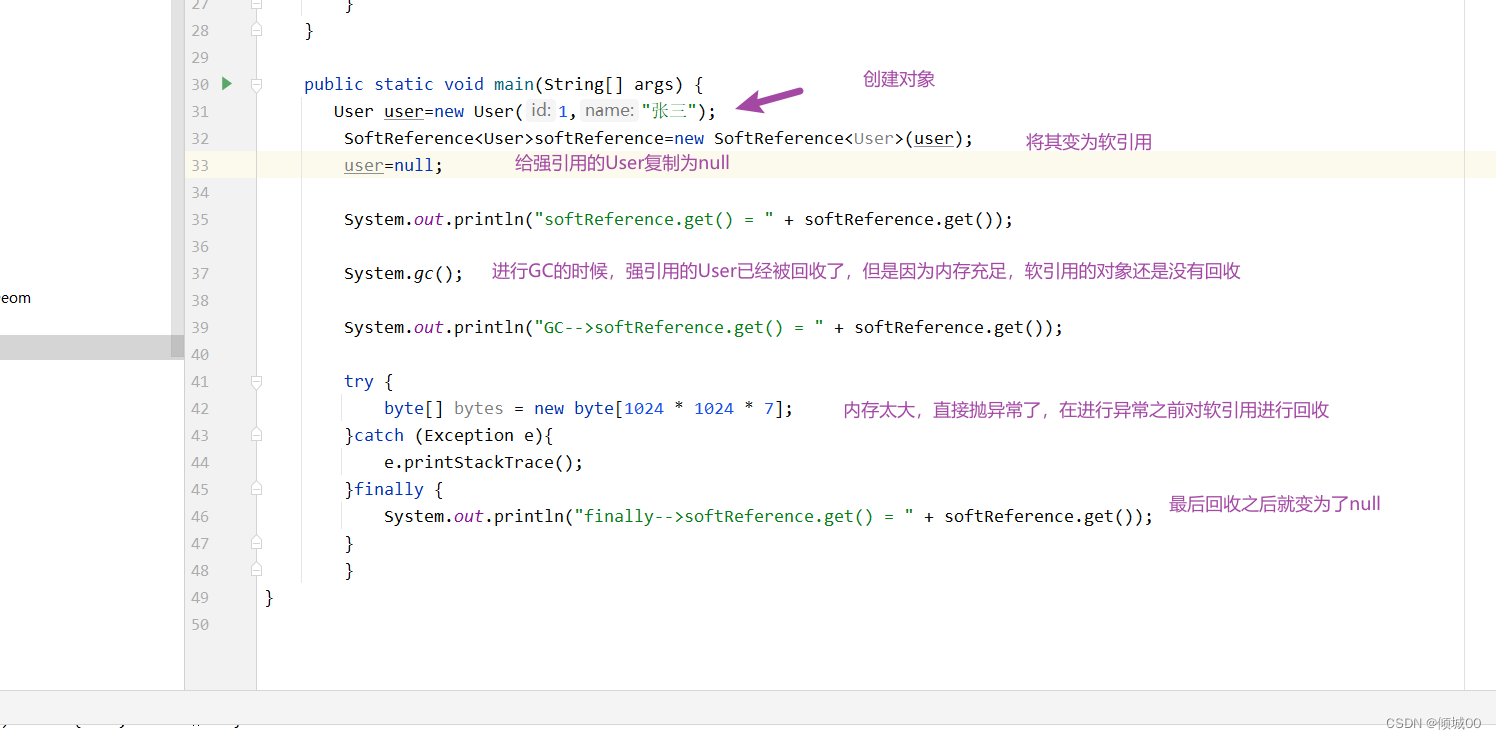Screen dimensions: 1496x739
Task: Click 'byte[] bytes' declaration on line 42
Action: point(444,409)
